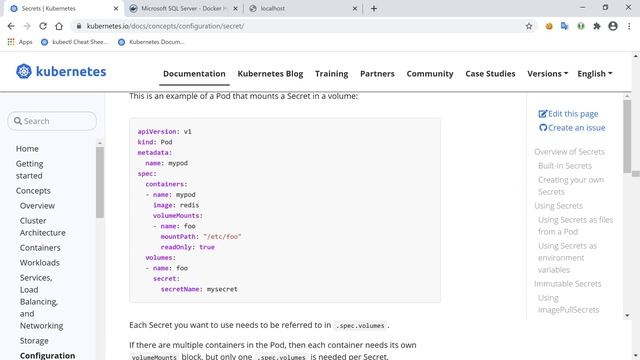Open Home in sidebar

point(27,149)
